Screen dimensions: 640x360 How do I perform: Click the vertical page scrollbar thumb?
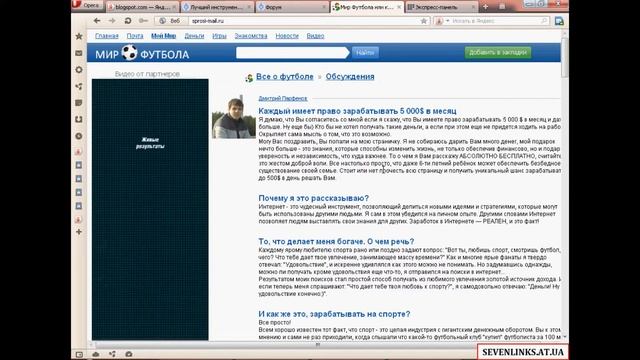coord(564,57)
